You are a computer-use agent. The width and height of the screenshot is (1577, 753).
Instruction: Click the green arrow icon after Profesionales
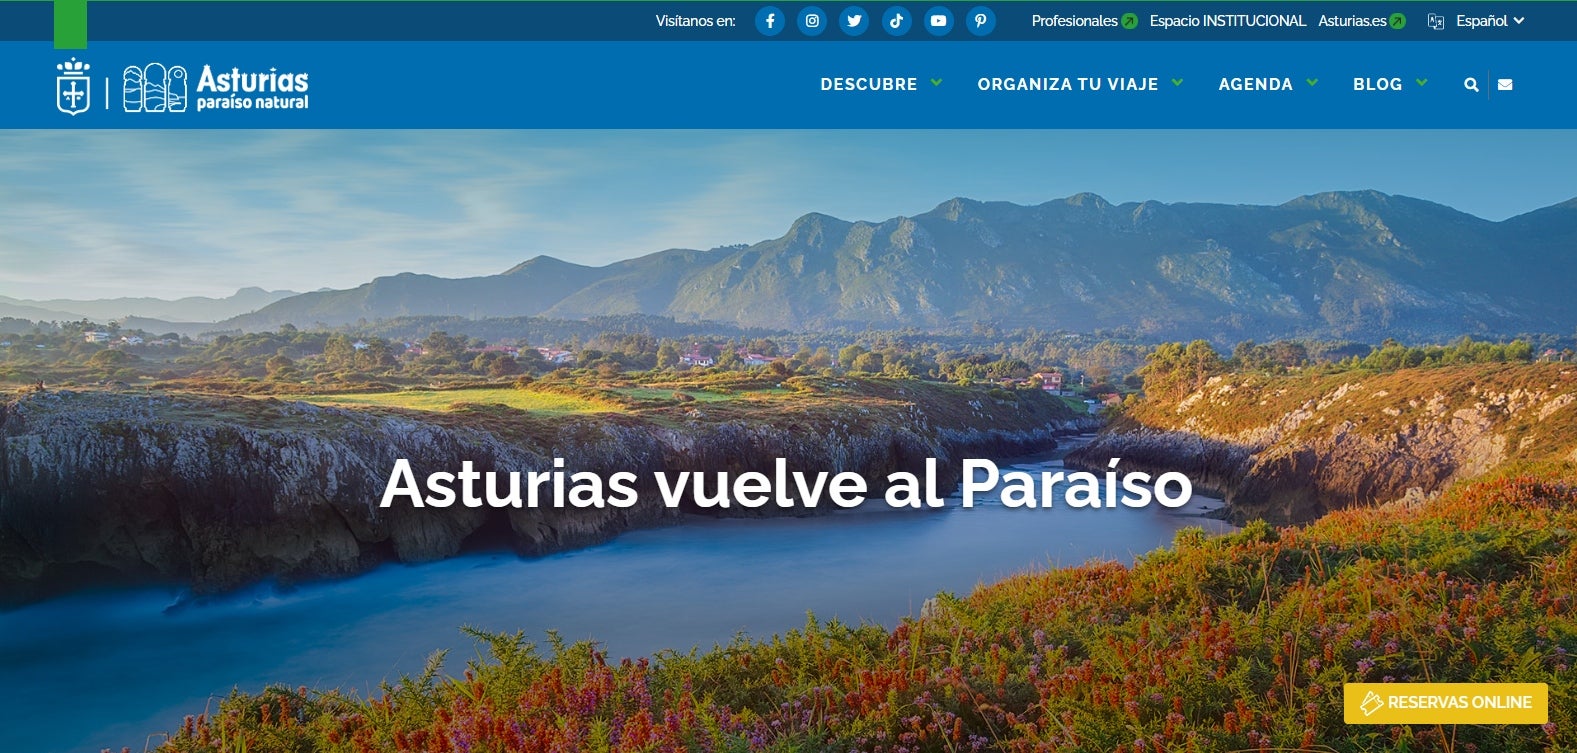[x=1129, y=21]
